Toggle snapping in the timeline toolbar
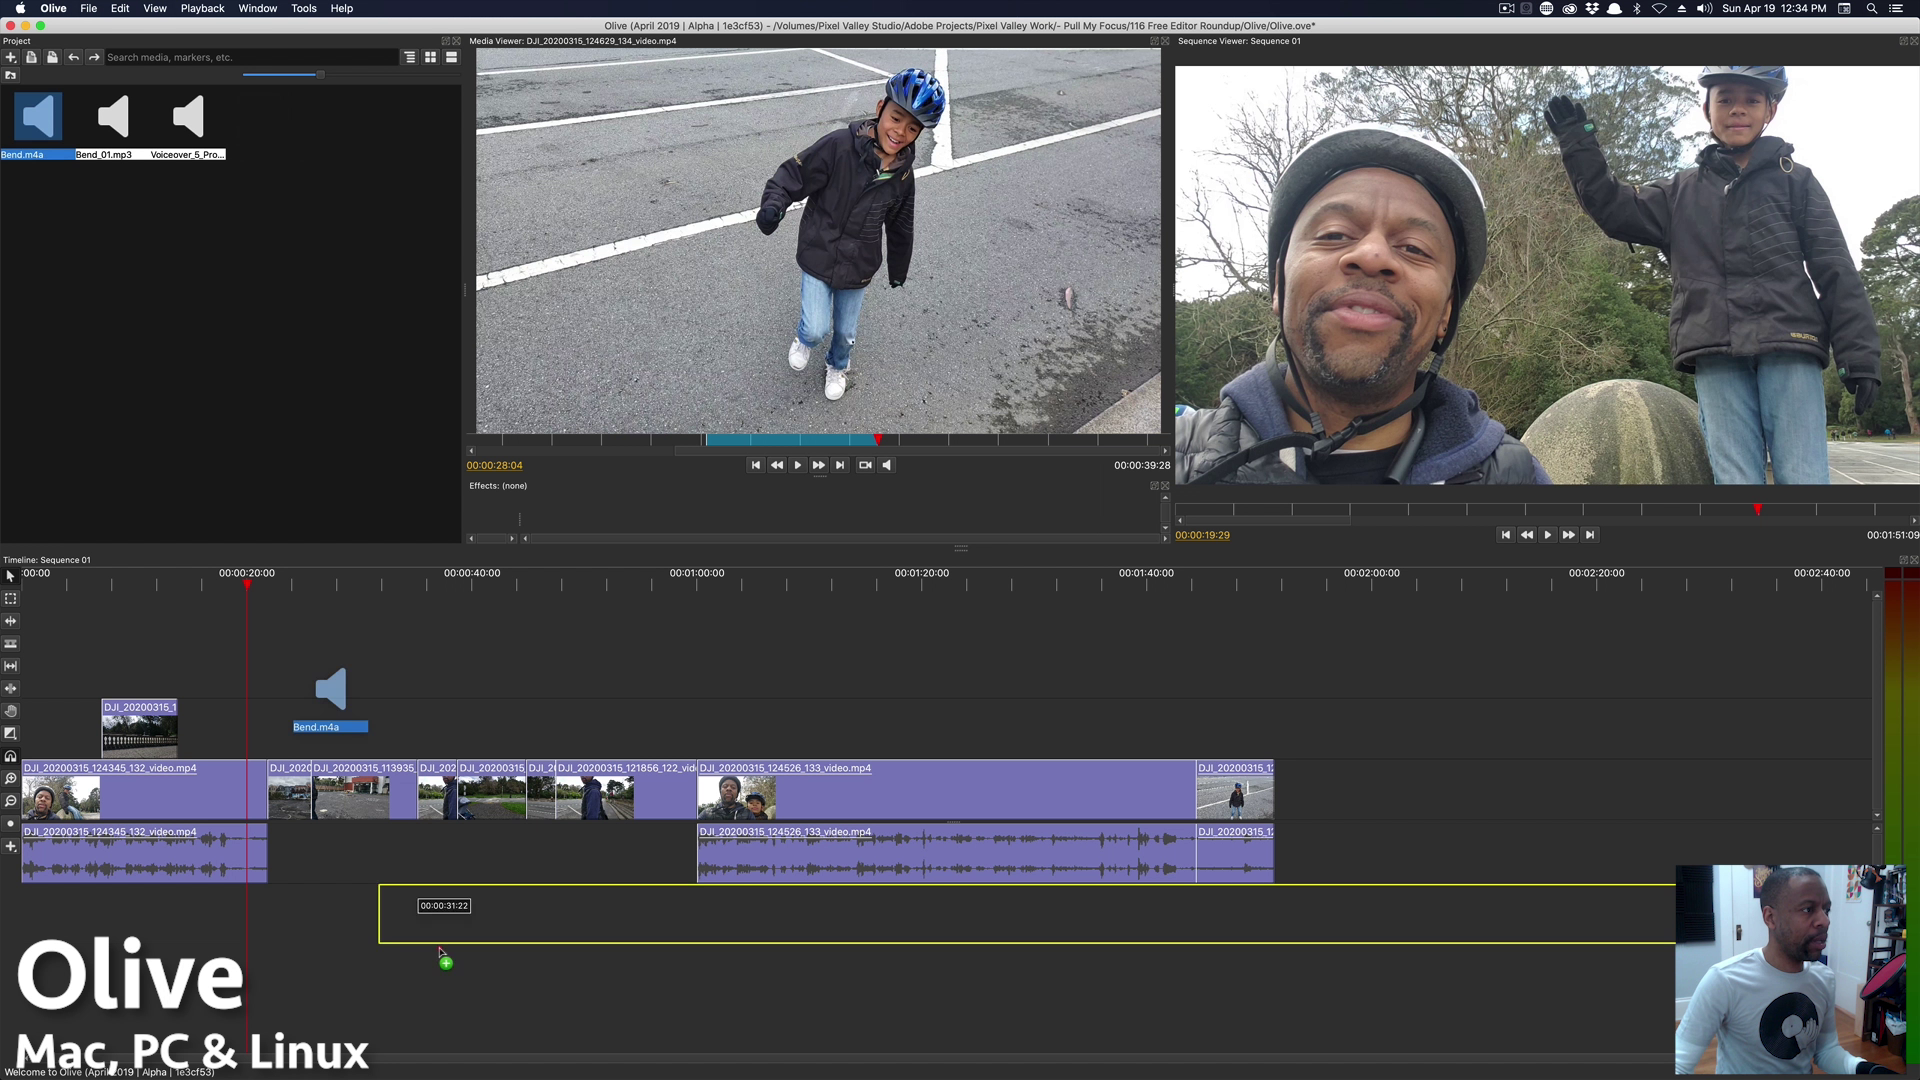Image resolution: width=1920 pixels, height=1080 pixels. (11, 756)
